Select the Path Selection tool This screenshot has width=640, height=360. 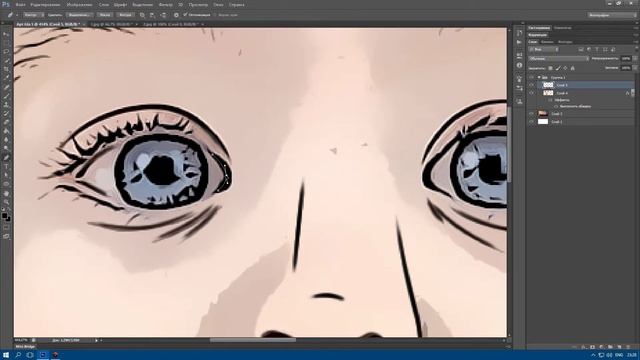[x=6, y=175]
